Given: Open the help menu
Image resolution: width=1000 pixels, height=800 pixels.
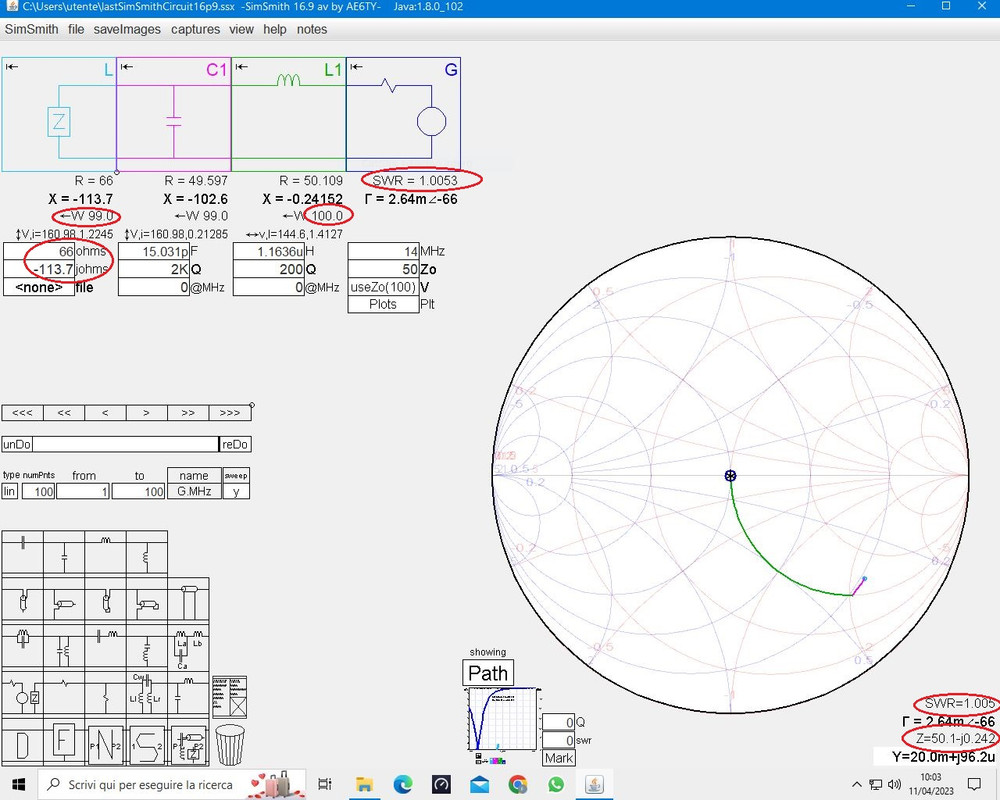Looking at the screenshot, I should 275,29.
